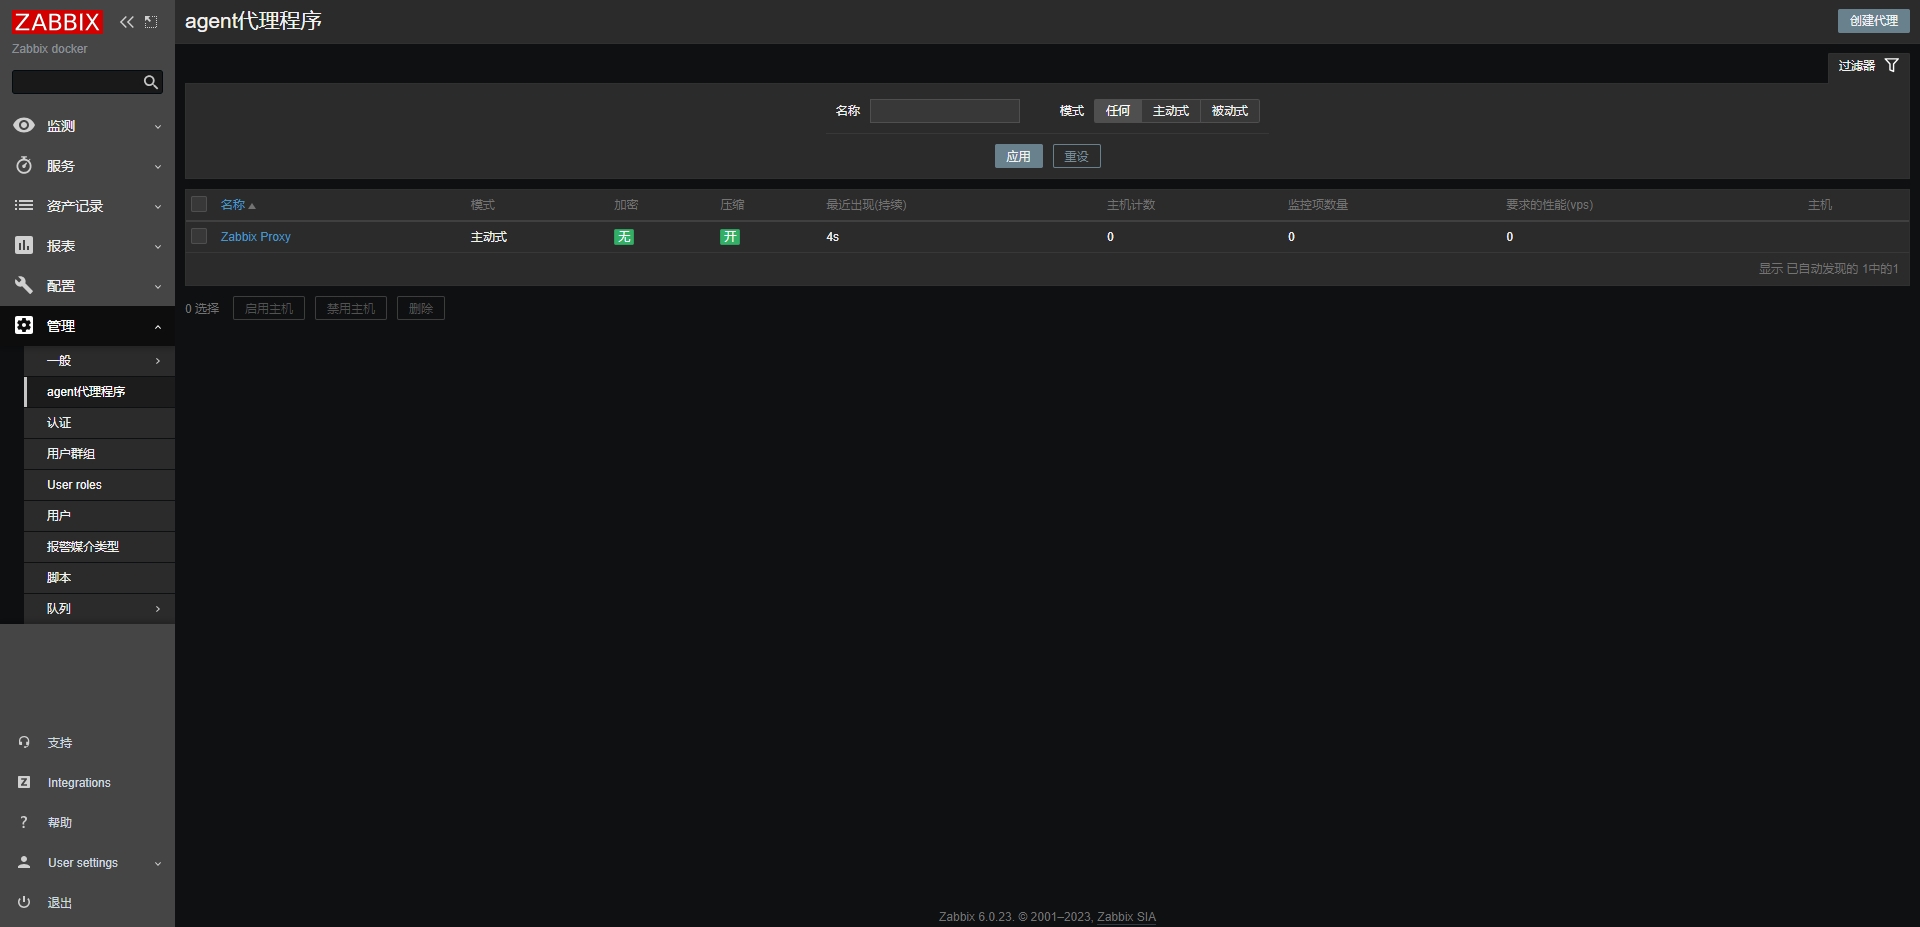Click the ZABBIX logo
Image resolution: width=1920 pixels, height=927 pixels.
pos(57,22)
